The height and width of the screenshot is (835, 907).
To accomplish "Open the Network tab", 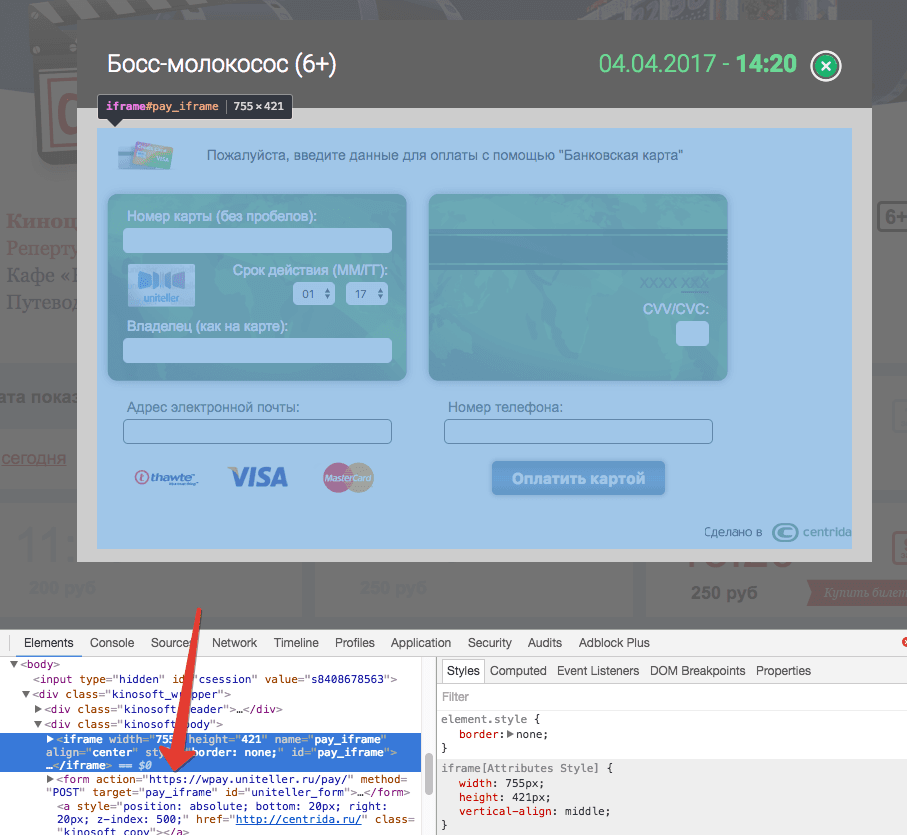I will (x=234, y=643).
